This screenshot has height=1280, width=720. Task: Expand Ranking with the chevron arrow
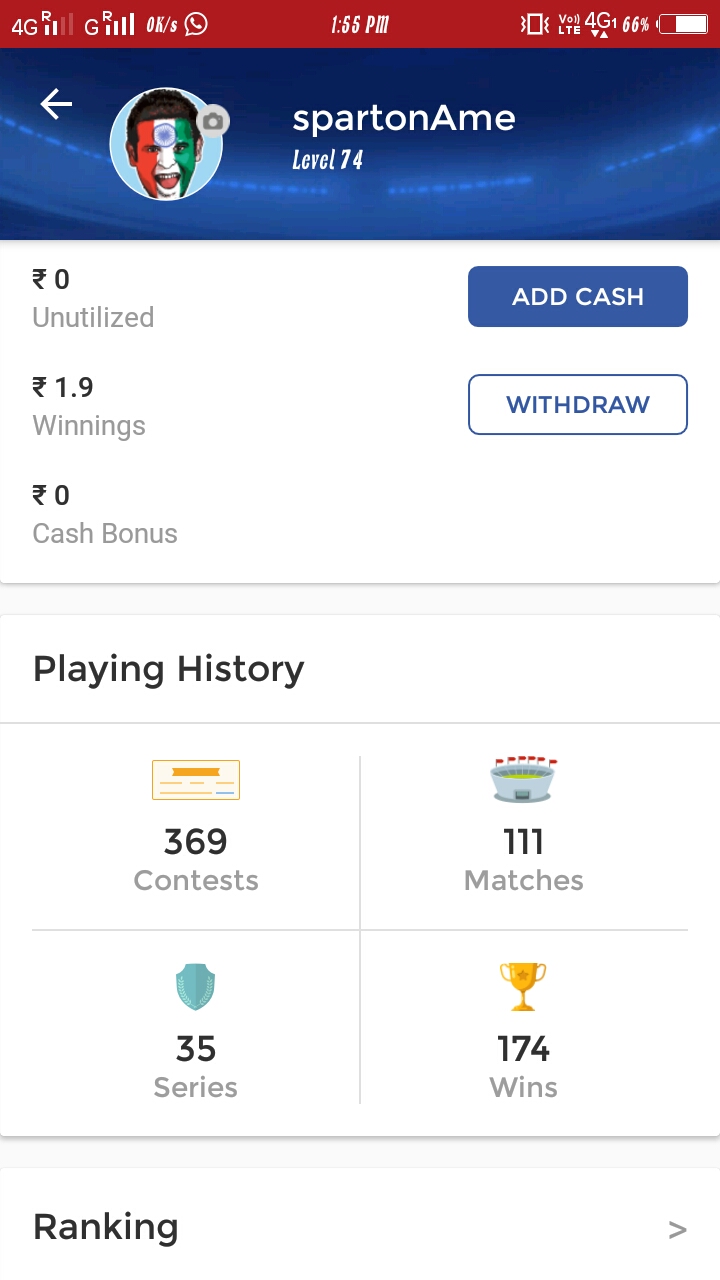click(x=677, y=1229)
